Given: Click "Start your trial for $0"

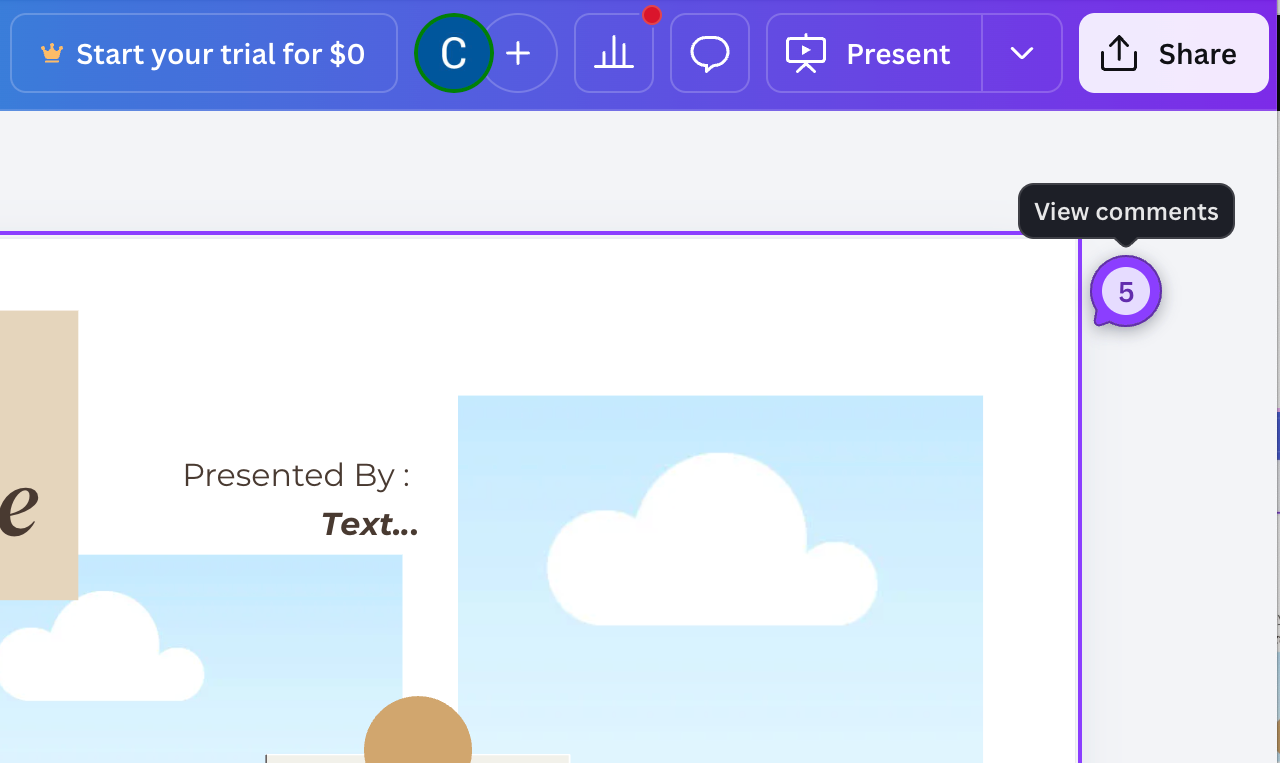Looking at the screenshot, I should click(220, 54).
